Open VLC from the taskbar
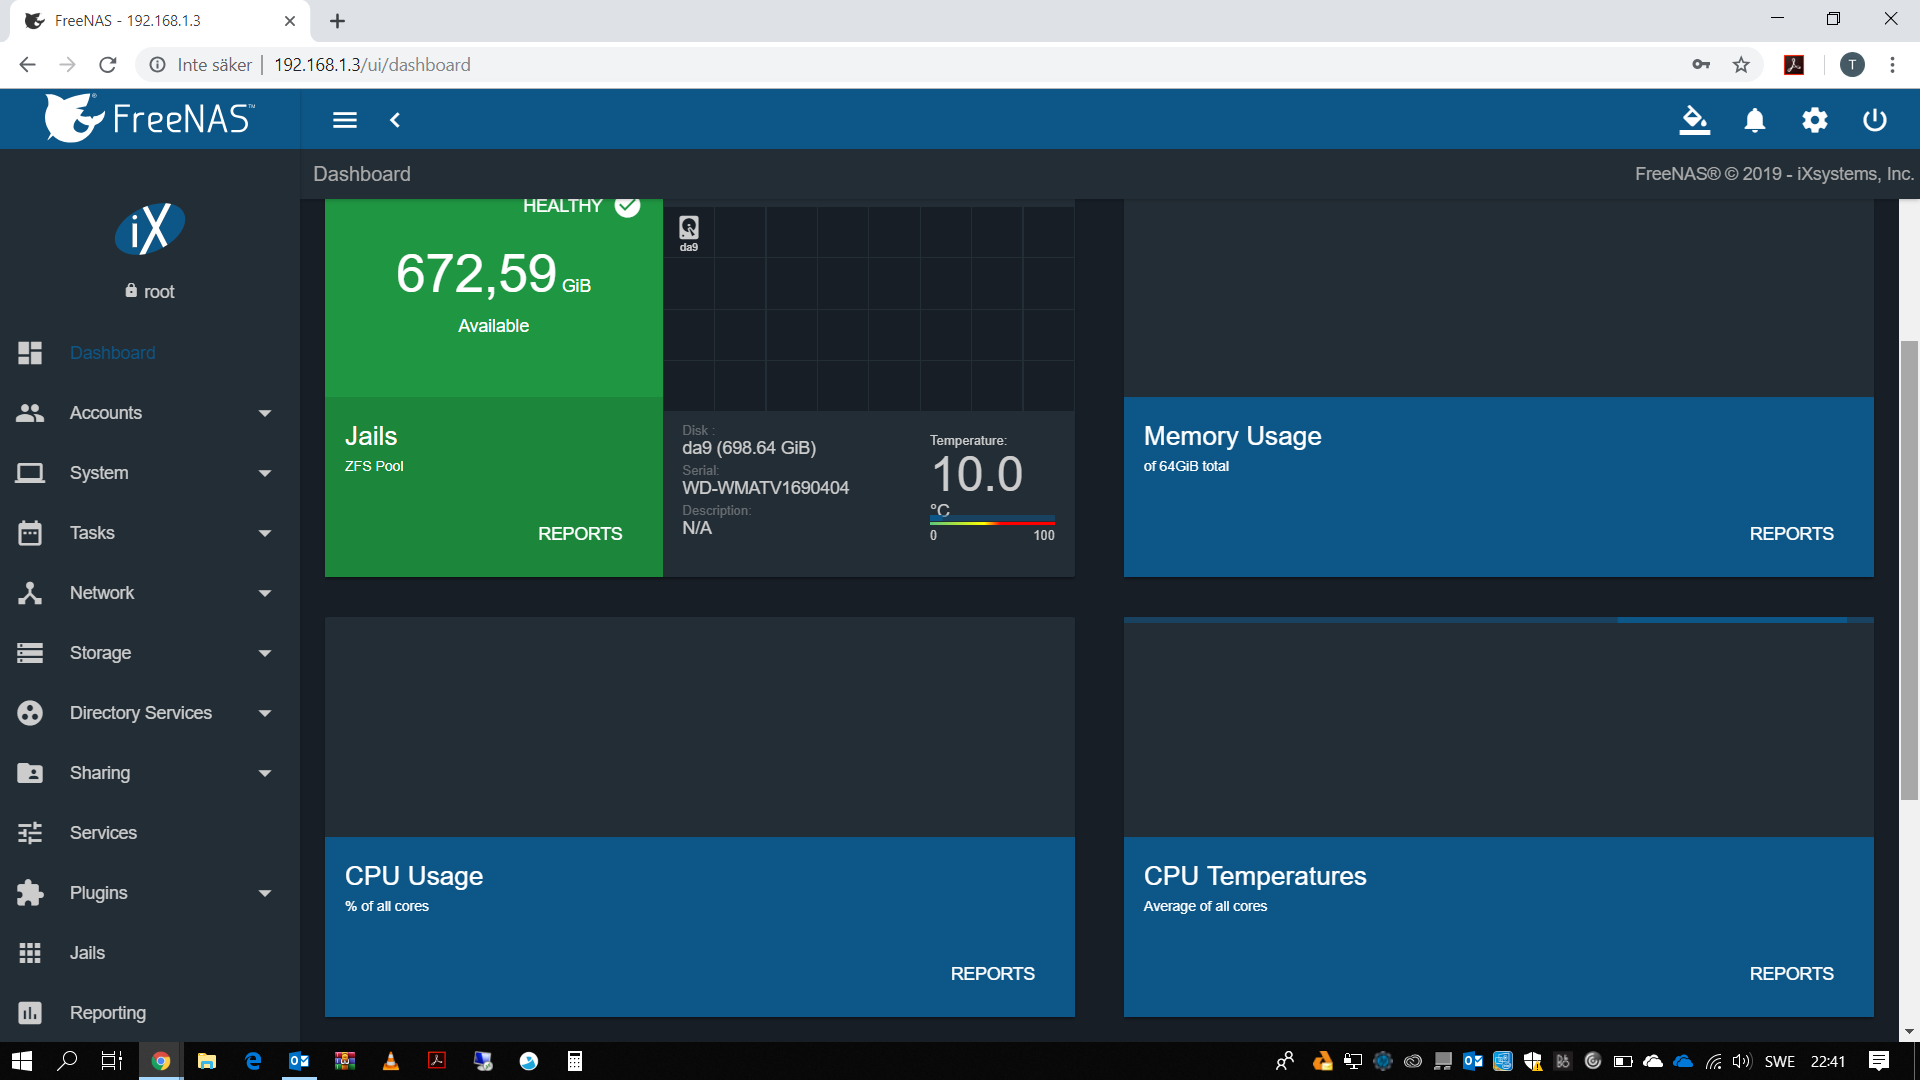The height and width of the screenshot is (1080, 1920). (x=391, y=1061)
